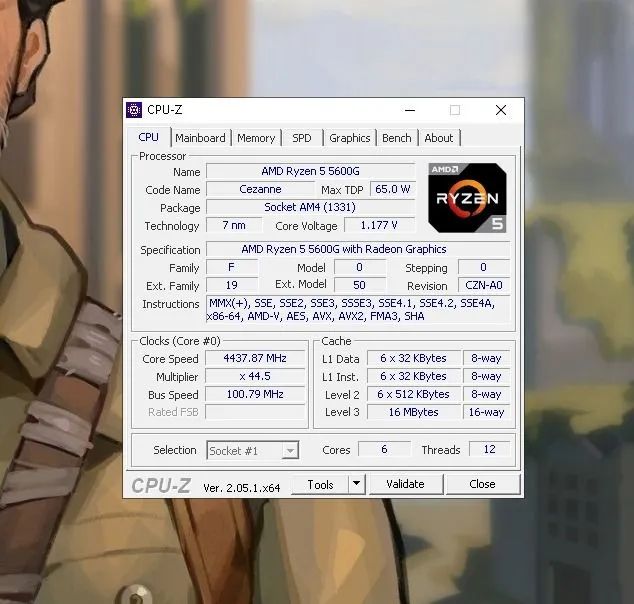Click the Validate button
Screen dimensions: 634x604
[406, 484]
